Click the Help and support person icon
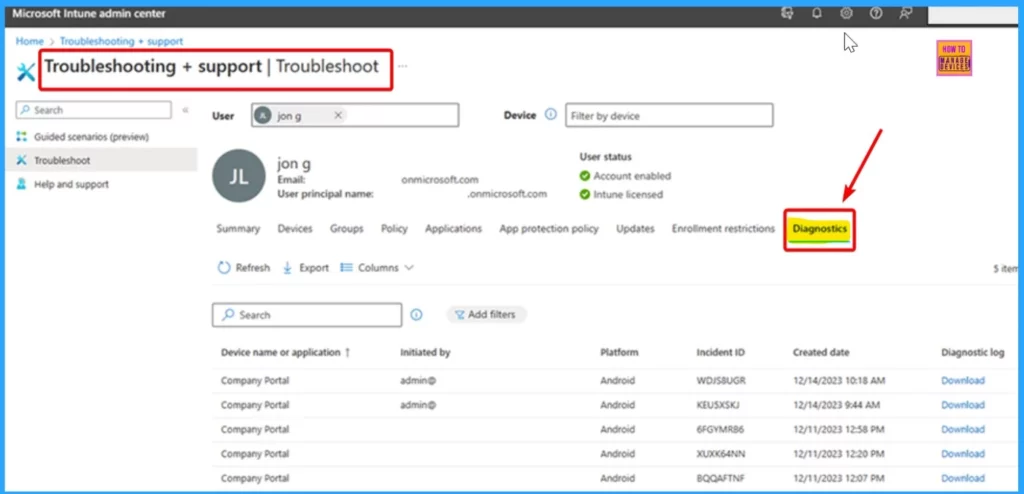Screen dimensions: 1024x494 [22, 184]
